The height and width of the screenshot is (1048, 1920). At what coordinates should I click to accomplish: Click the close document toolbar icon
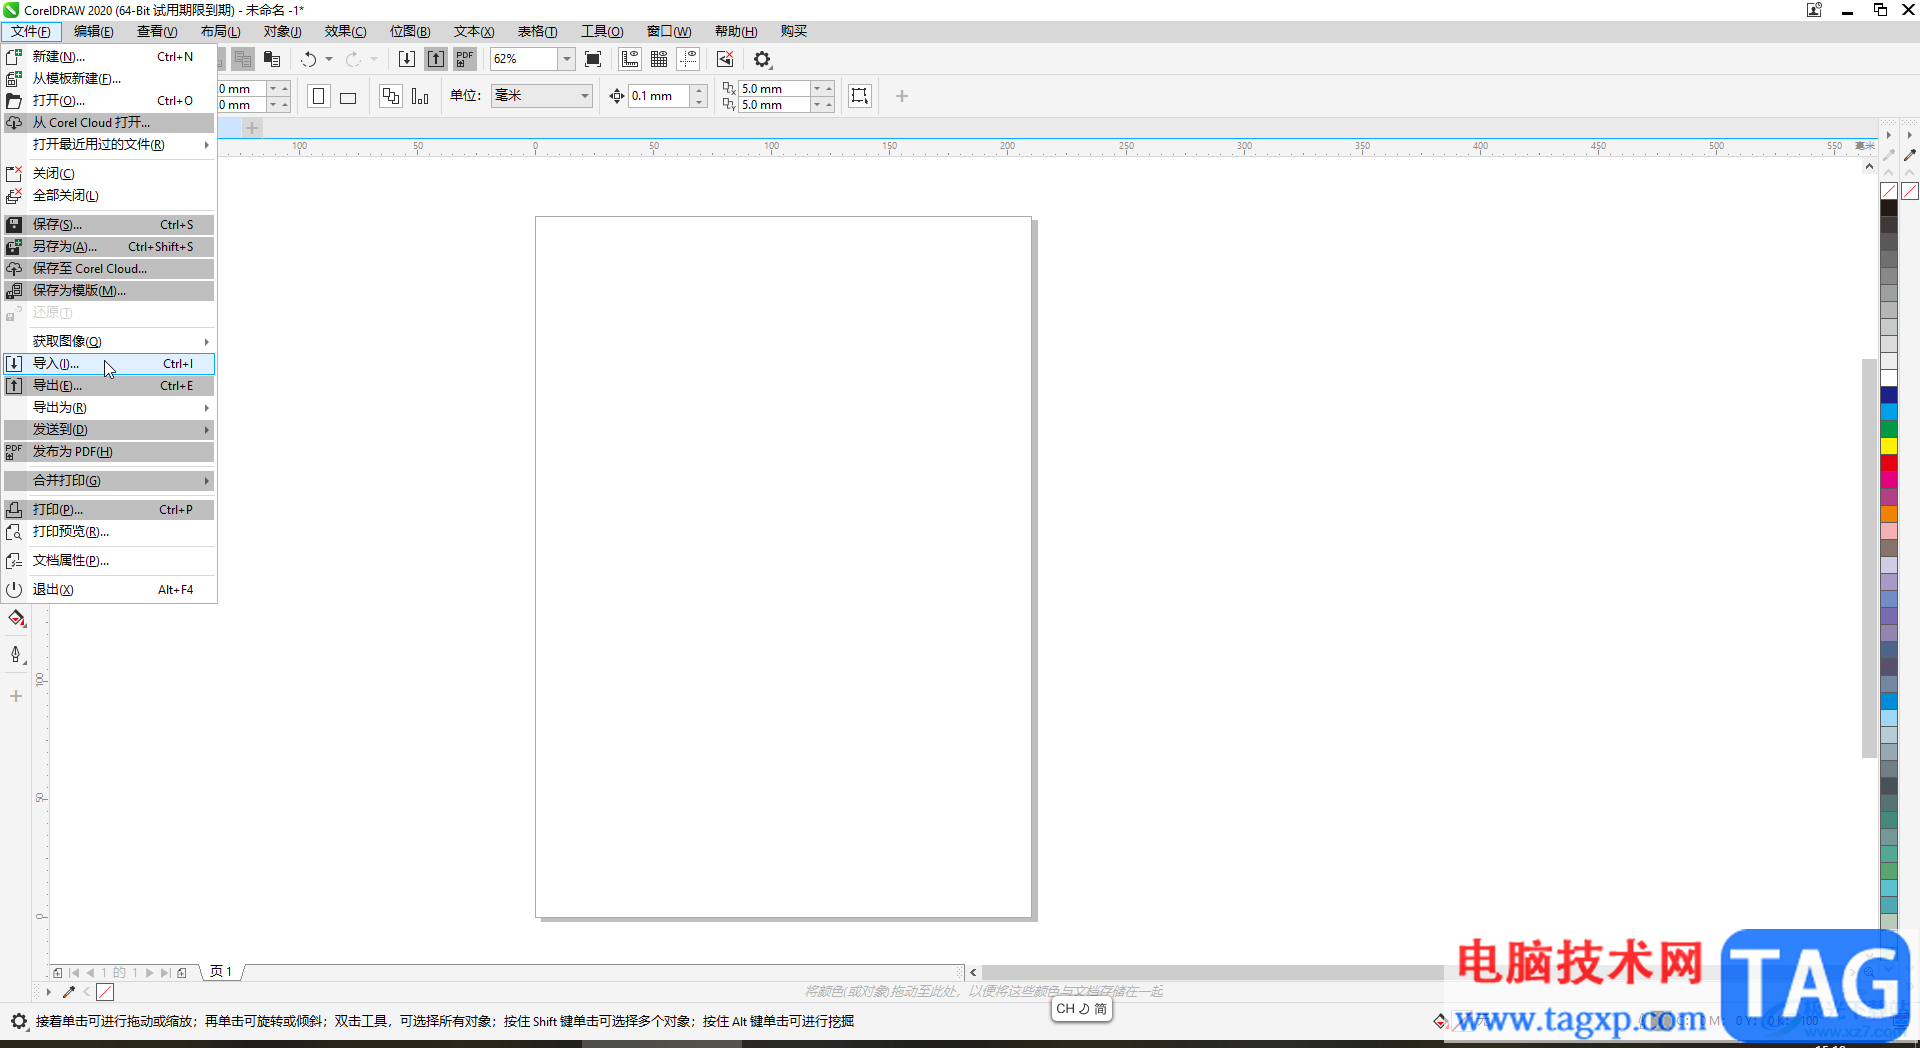tap(725, 59)
